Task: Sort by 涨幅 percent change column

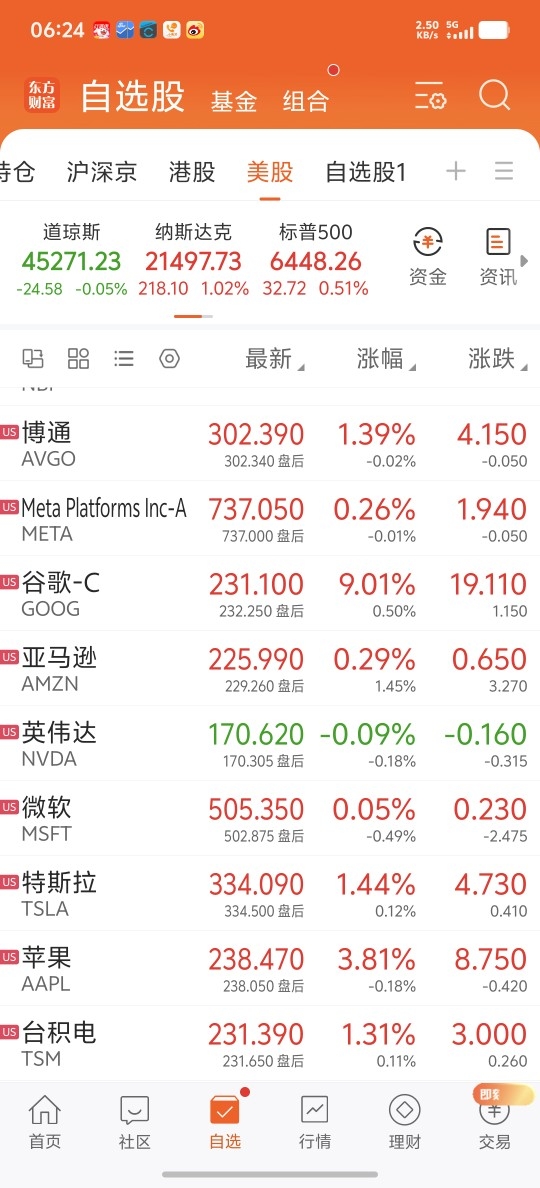Action: pos(386,359)
